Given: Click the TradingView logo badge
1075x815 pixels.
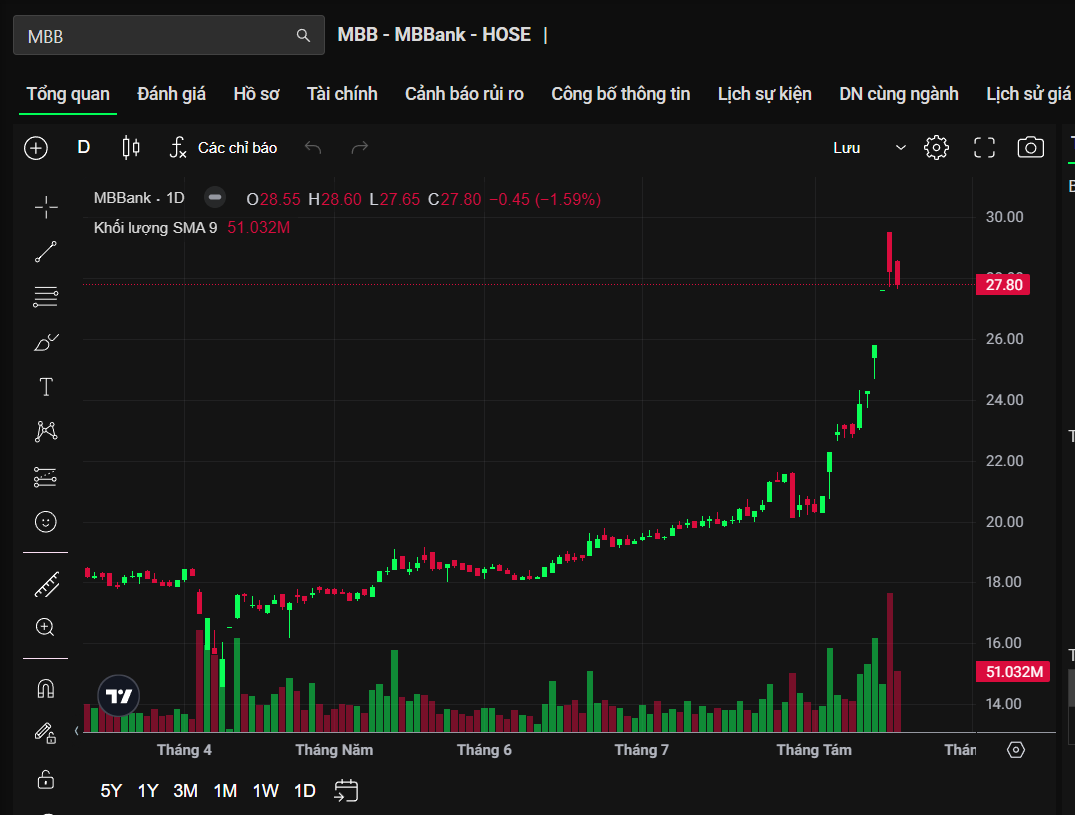Looking at the screenshot, I should click(x=119, y=696).
